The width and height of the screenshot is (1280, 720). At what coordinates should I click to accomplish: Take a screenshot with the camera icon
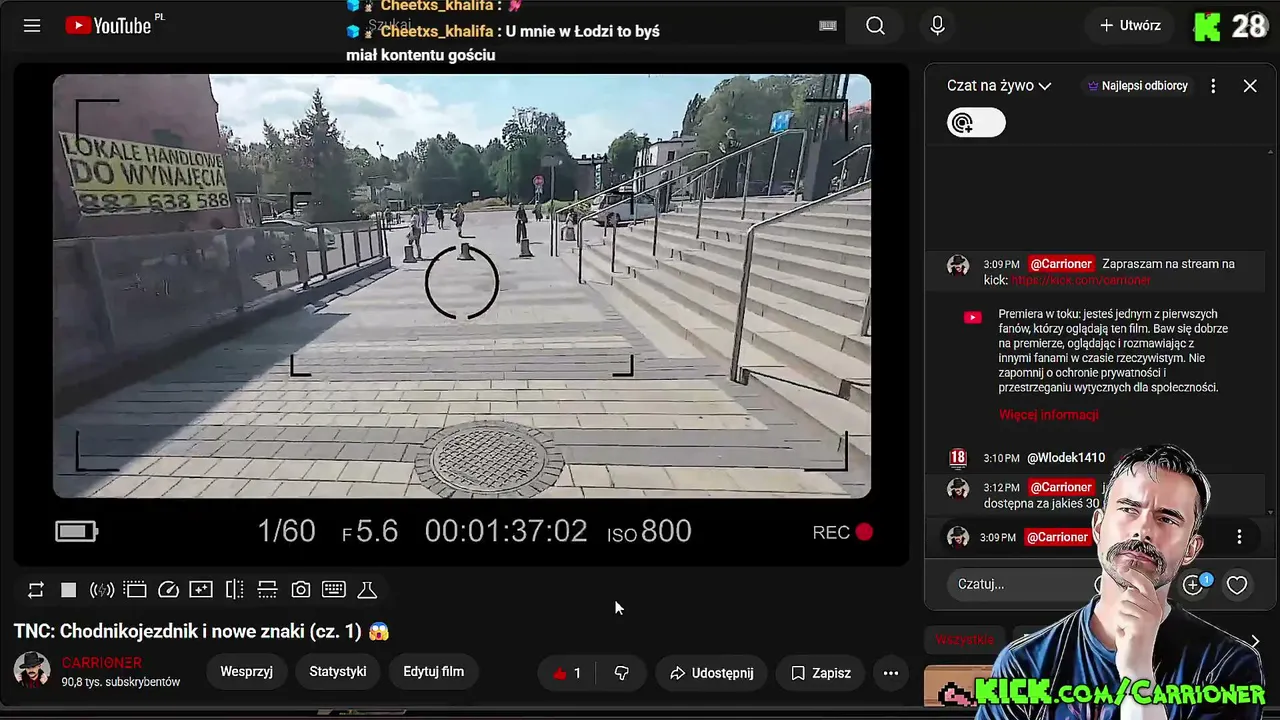[300, 590]
